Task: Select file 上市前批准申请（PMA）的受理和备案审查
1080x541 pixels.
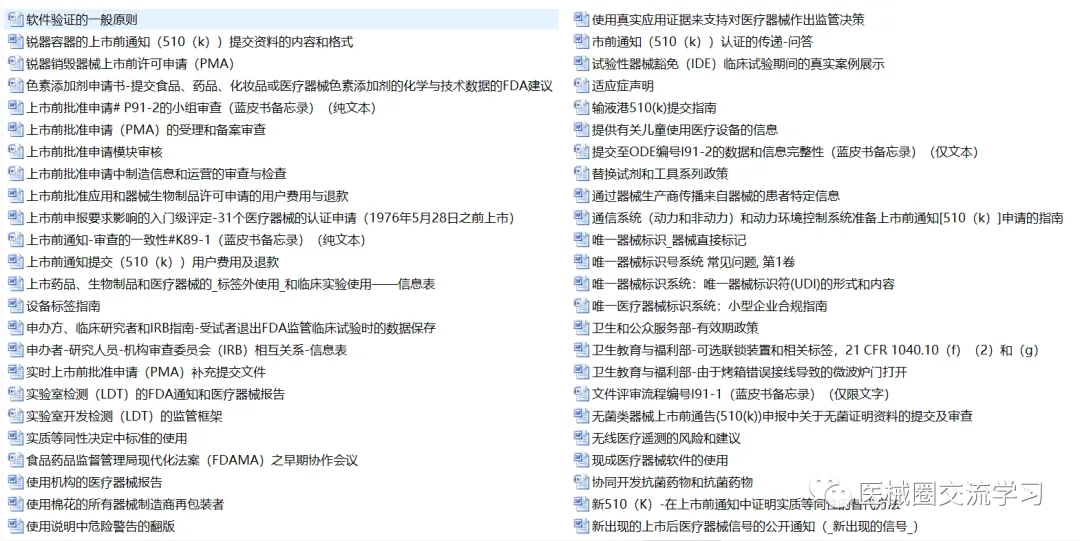Action: pyautogui.click(x=146, y=130)
